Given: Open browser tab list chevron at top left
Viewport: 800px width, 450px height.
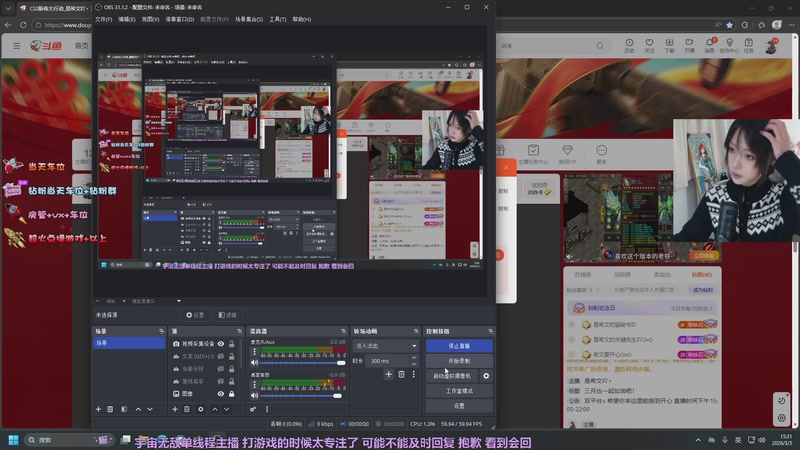Looking at the screenshot, I should point(8,8).
